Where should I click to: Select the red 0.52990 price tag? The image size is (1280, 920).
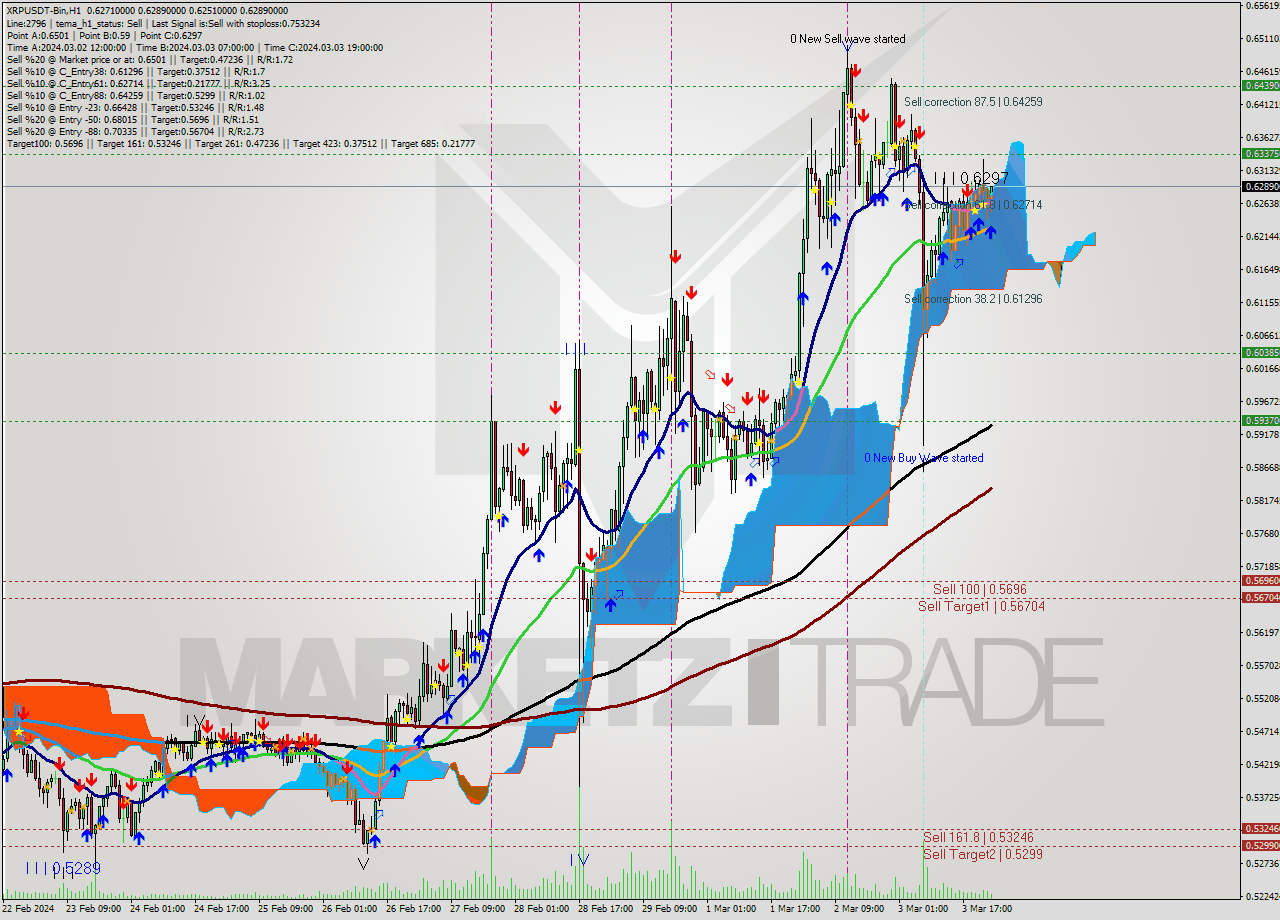coord(1260,846)
